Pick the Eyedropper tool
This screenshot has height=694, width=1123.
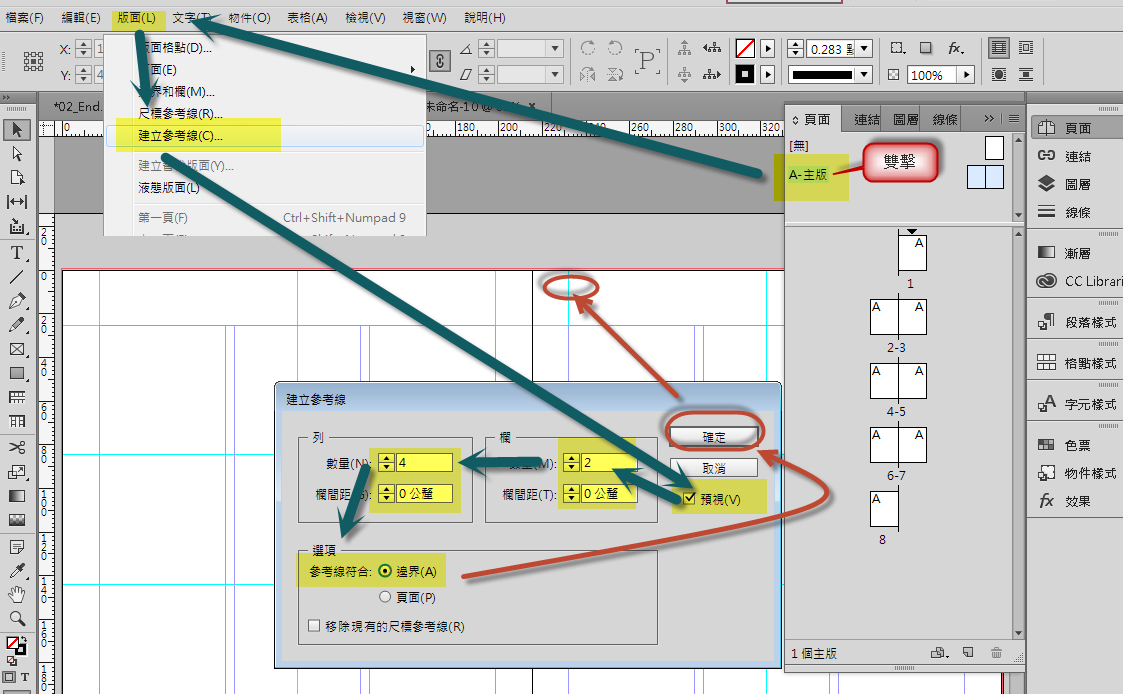click(x=17, y=571)
